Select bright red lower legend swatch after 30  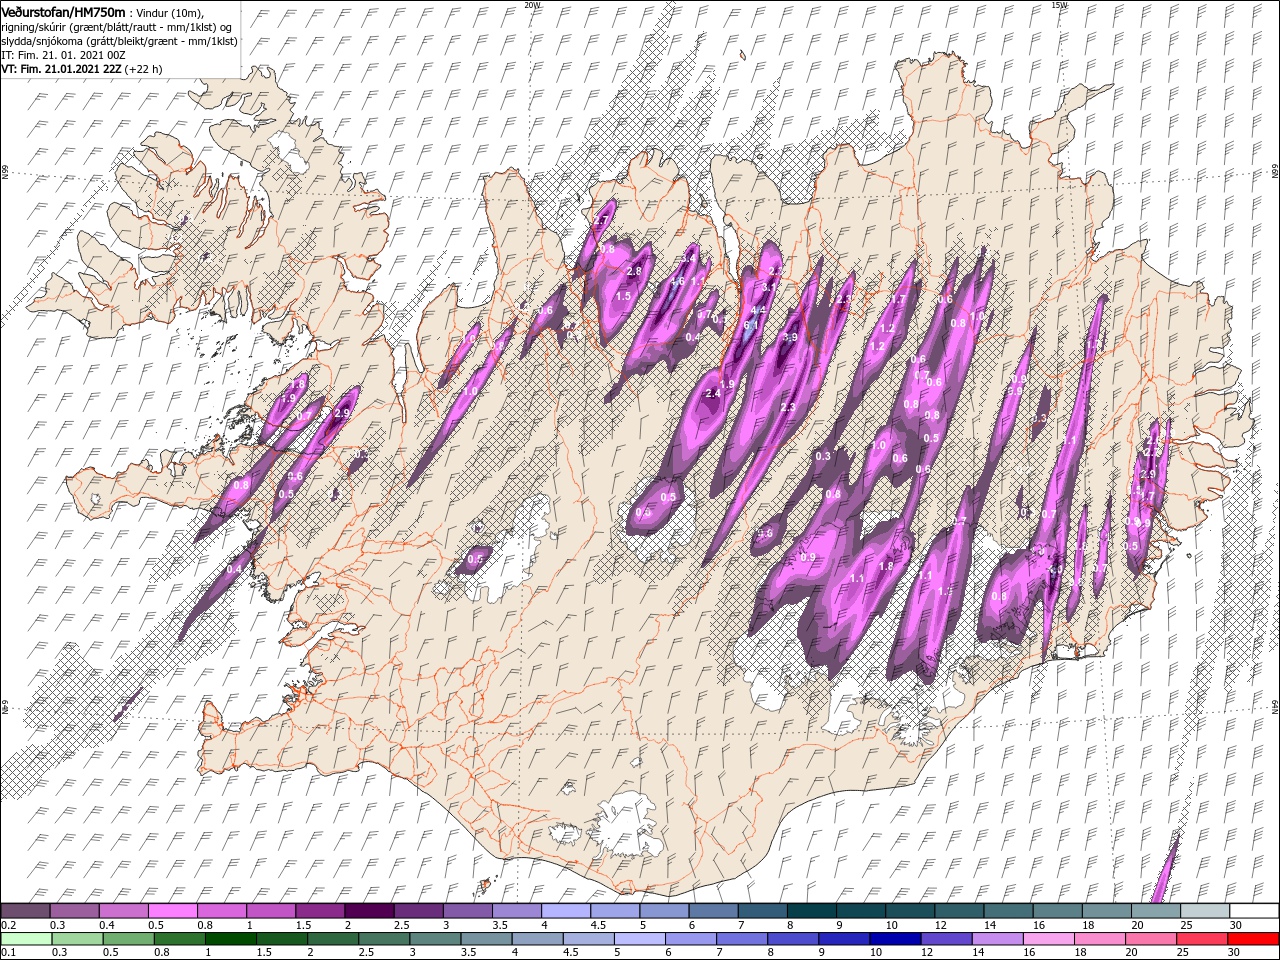(x=1251, y=939)
